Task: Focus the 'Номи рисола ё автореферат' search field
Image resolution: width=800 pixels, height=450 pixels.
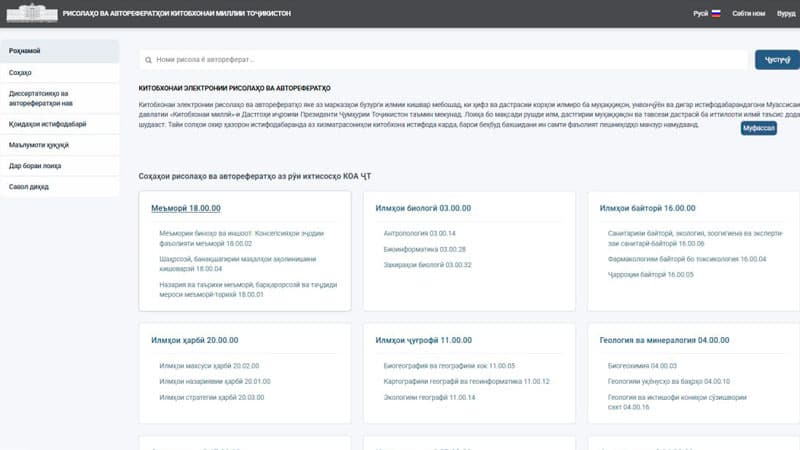Action: click(444, 60)
